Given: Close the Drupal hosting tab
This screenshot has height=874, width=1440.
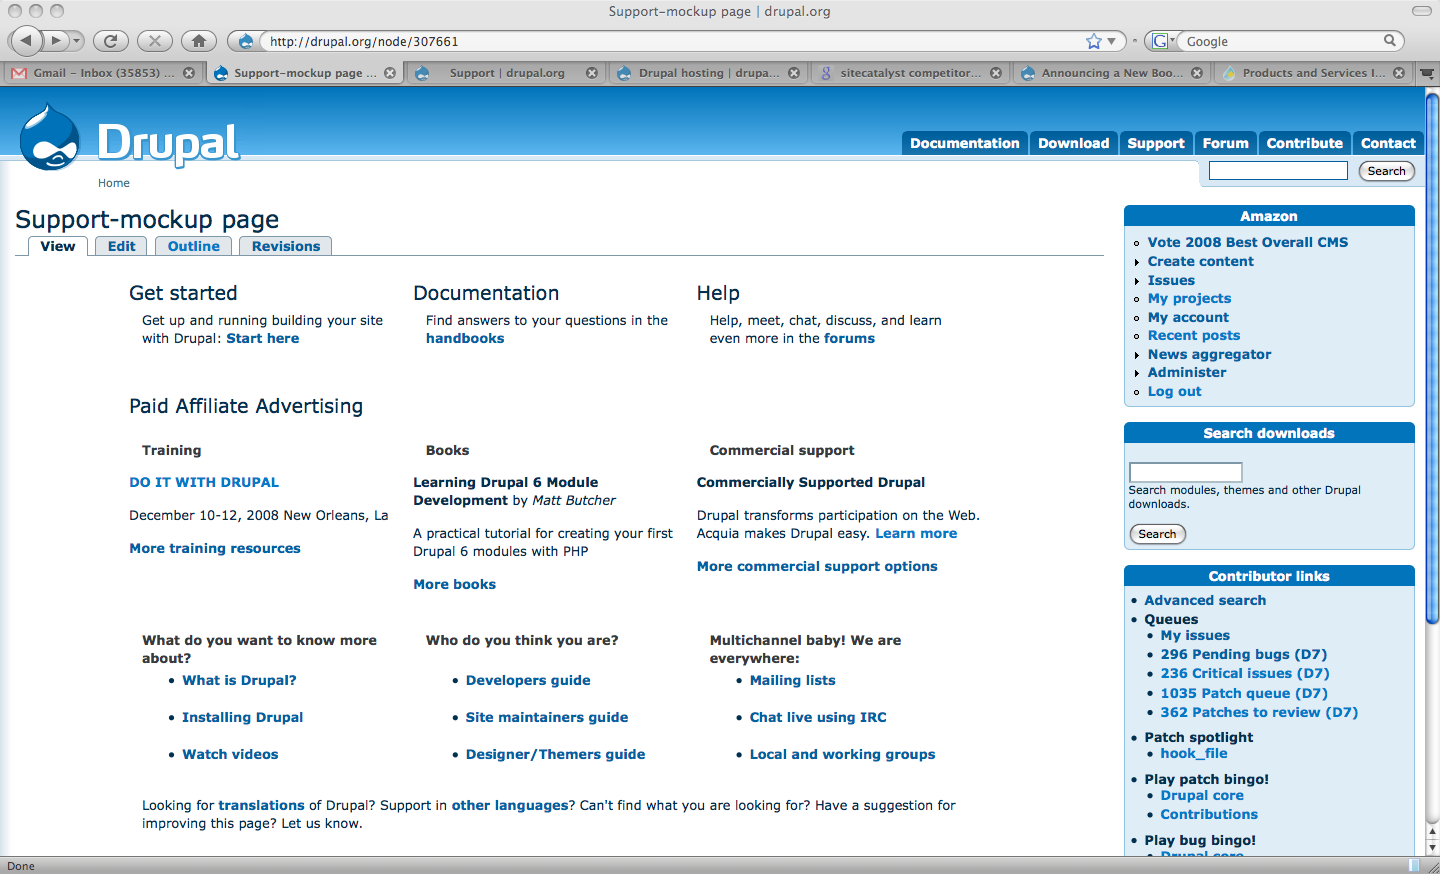Looking at the screenshot, I should point(794,73).
